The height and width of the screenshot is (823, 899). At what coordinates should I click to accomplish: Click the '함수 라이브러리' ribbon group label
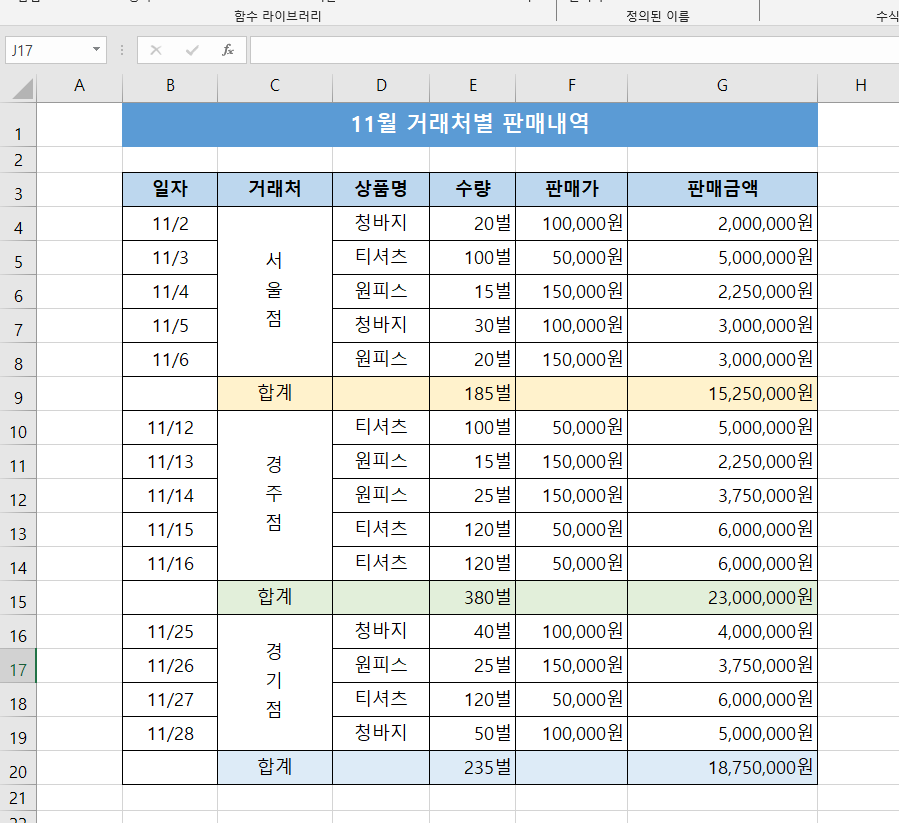(277, 16)
